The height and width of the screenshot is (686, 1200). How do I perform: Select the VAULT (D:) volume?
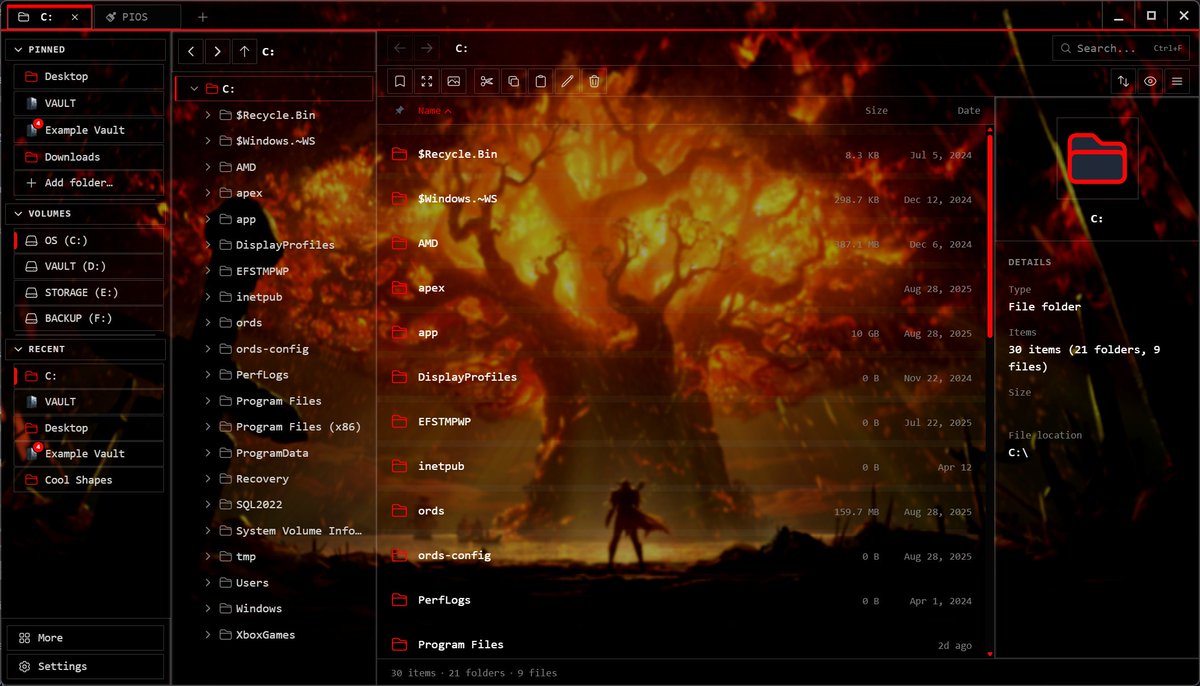[x=89, y=266]
